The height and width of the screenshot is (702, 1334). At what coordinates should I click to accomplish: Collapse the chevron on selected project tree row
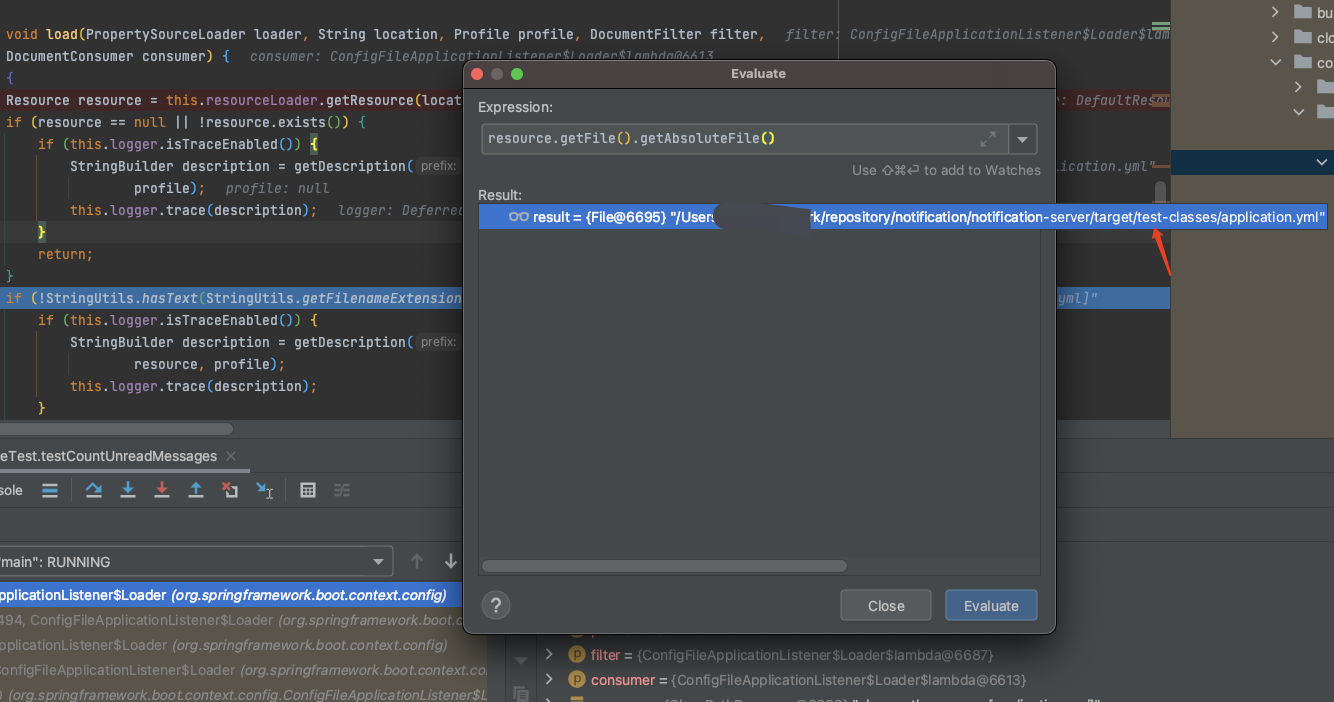(1322, 162)
